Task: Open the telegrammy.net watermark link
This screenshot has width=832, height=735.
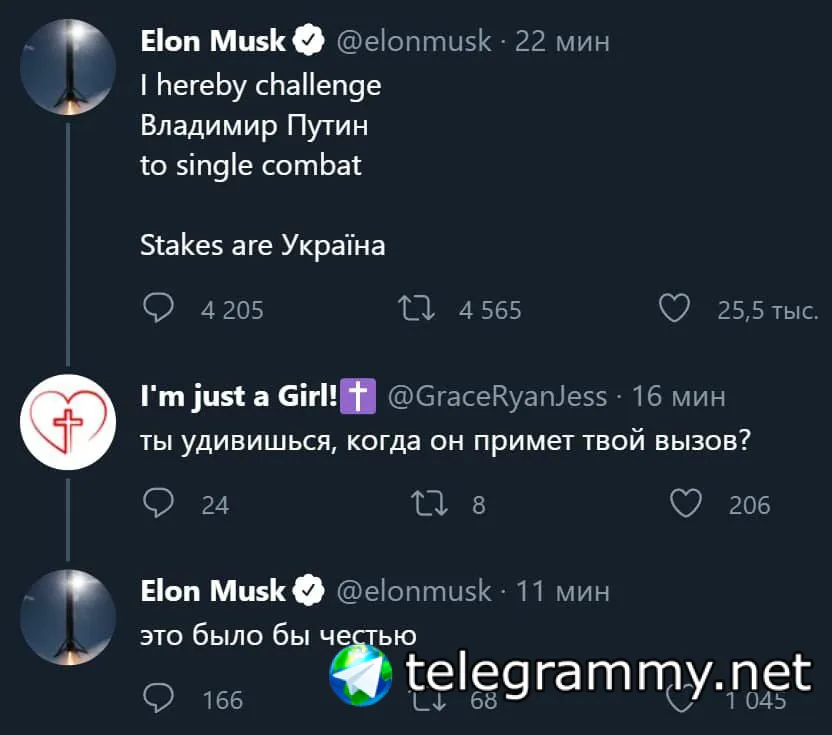Action: 608,673
